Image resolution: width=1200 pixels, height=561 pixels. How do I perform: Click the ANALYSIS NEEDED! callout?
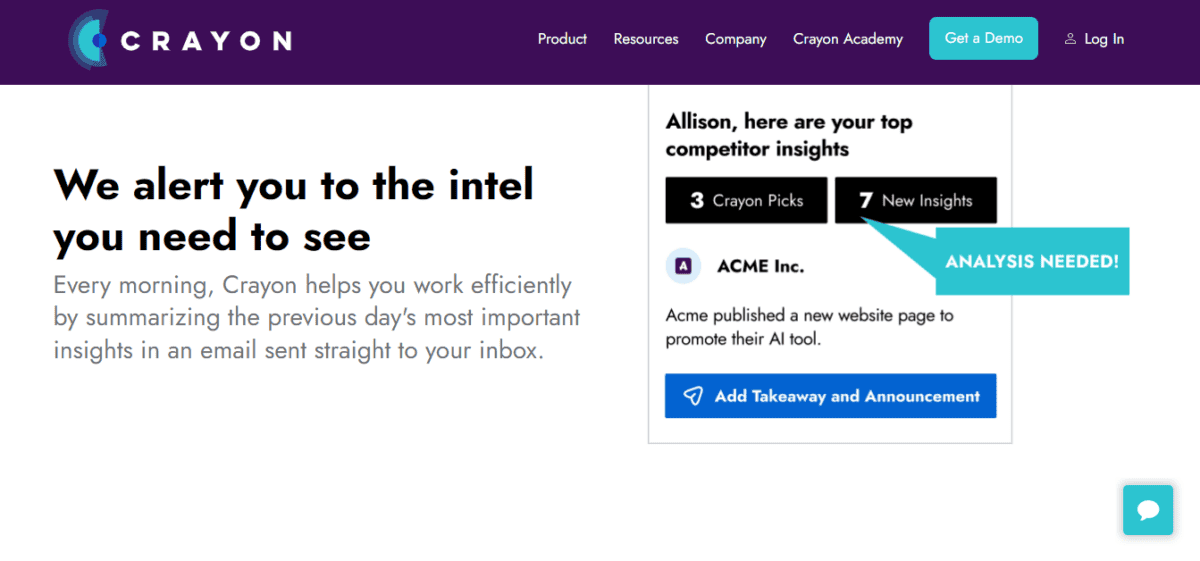pos(1032,261)
